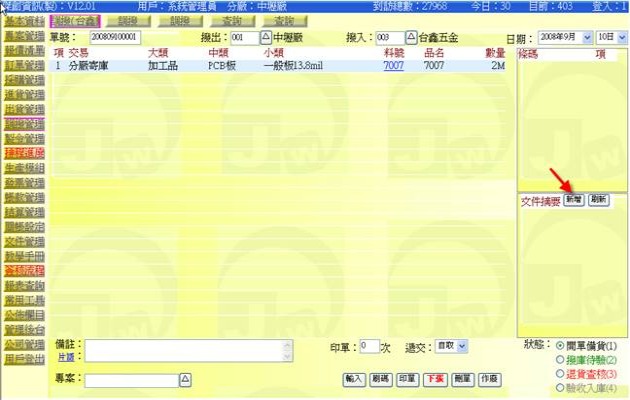Open the lookup triangle beside 撥入 code field
The image size is (630, 400).
tap(410, 37)
